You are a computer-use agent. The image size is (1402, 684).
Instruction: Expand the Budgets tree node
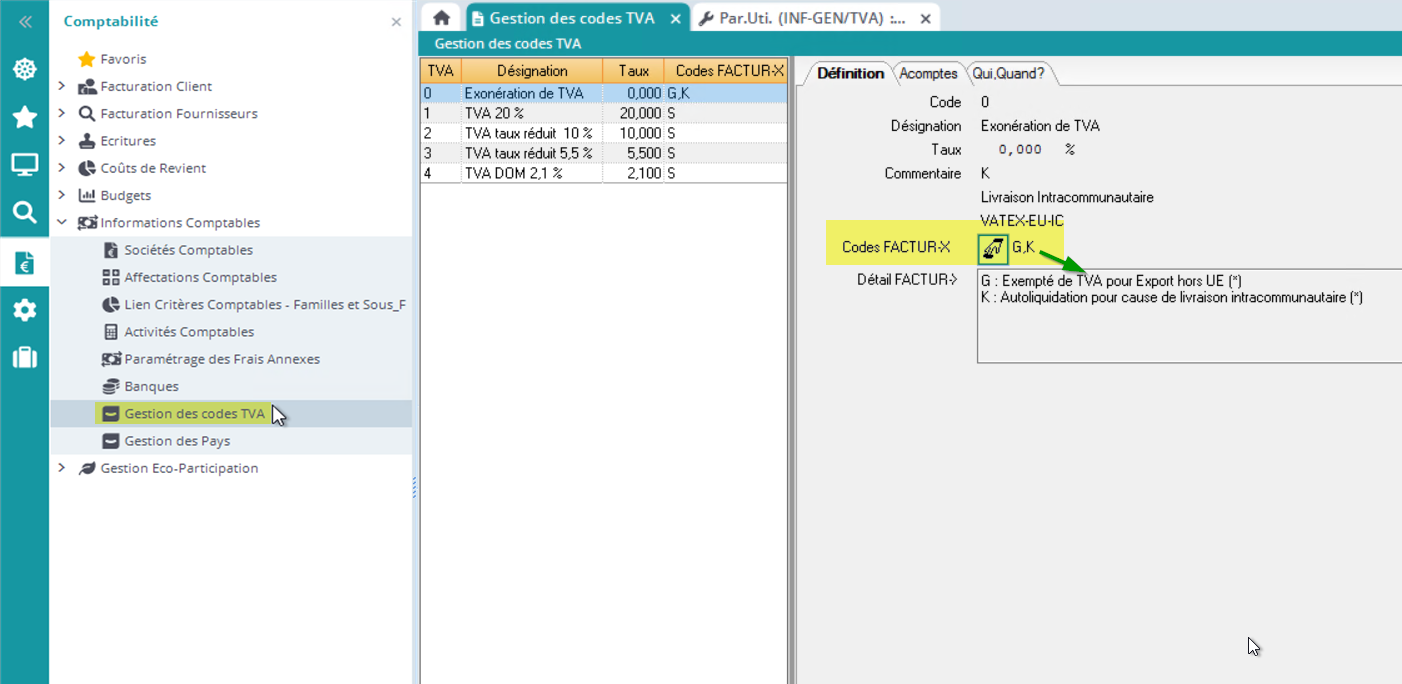[62, 195]
